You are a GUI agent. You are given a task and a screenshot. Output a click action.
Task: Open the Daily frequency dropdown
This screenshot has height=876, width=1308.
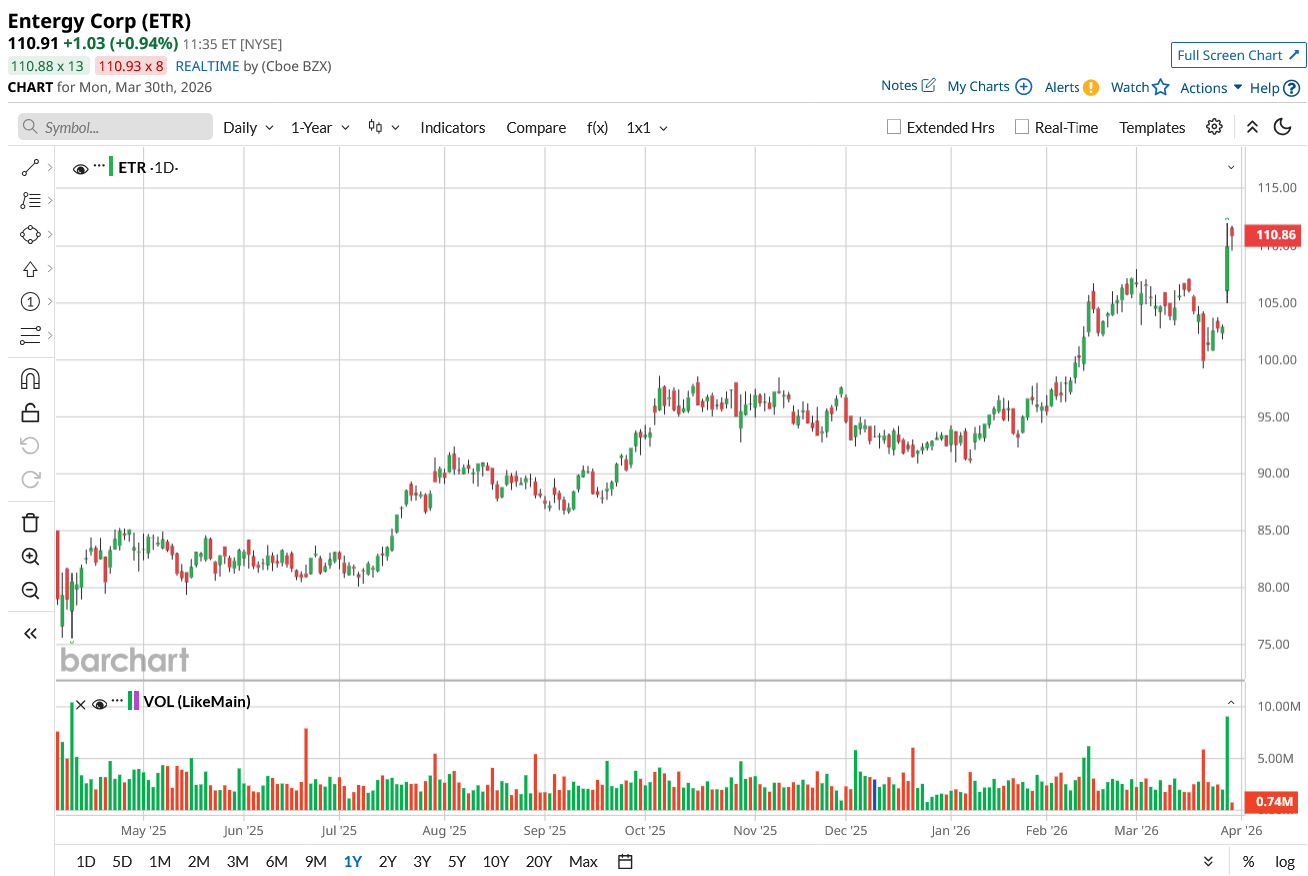point(248,127)
